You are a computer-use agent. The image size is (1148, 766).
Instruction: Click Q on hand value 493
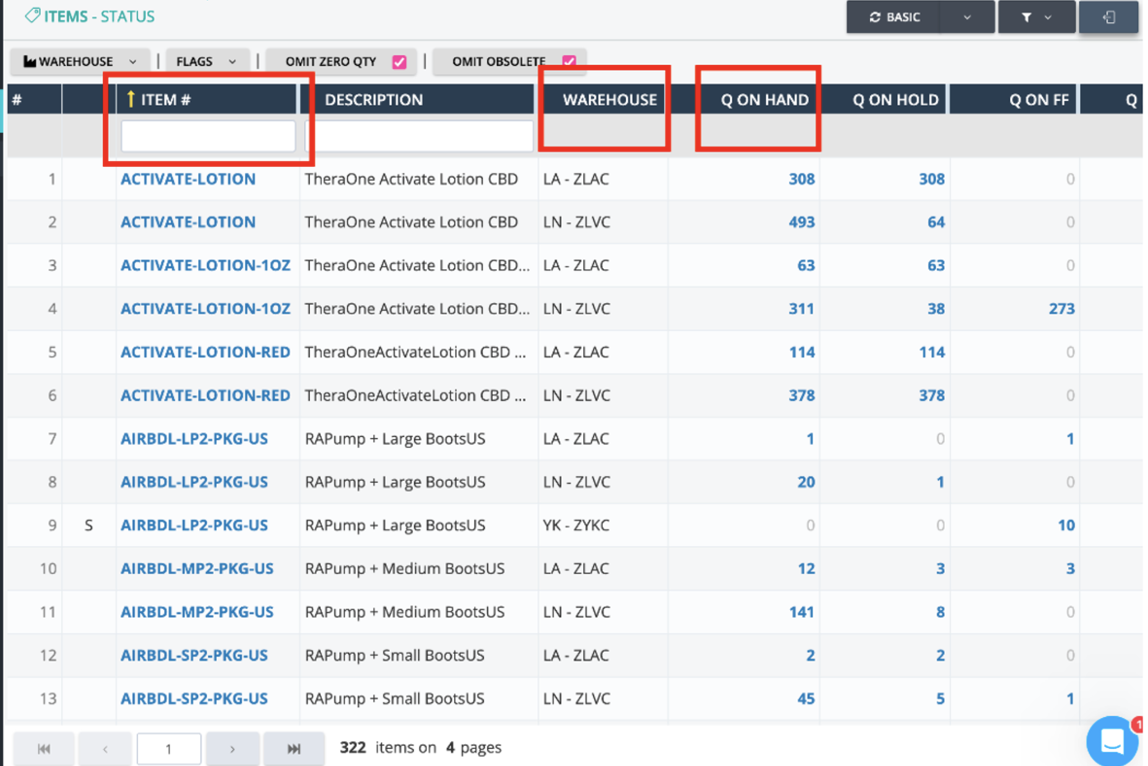tap(802, 222)
